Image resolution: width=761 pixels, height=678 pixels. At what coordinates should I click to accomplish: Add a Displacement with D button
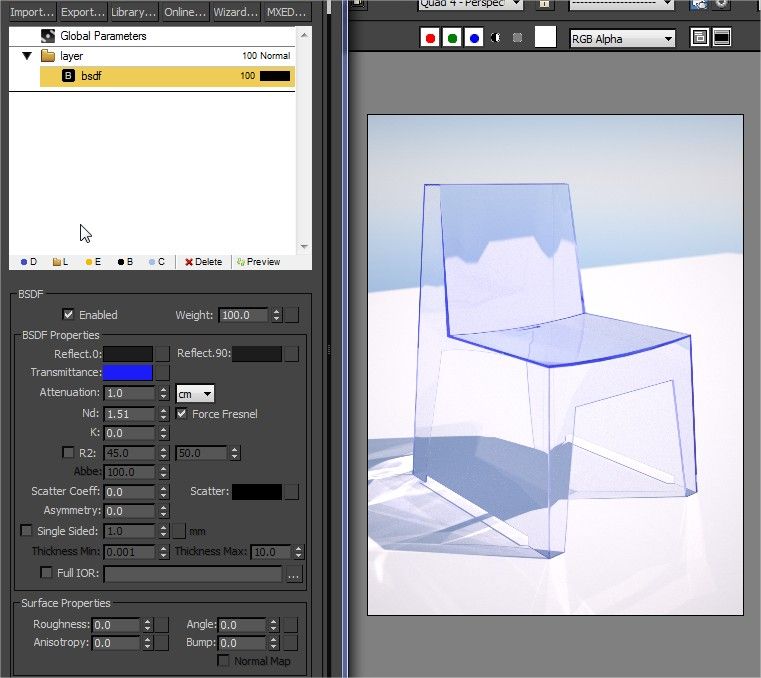[29, 262]
